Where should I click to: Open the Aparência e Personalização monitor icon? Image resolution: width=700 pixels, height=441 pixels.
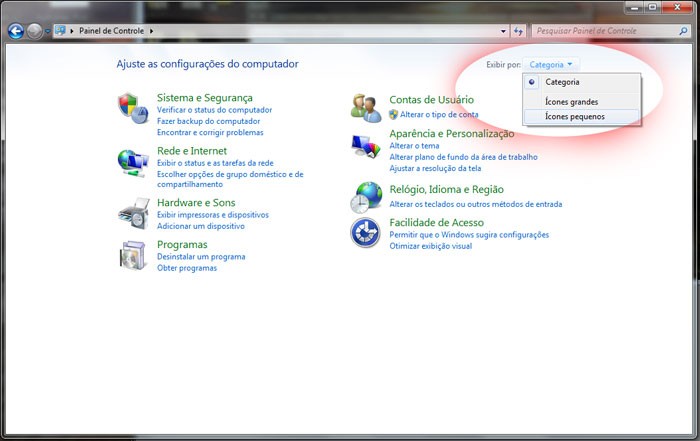point(366,146)
